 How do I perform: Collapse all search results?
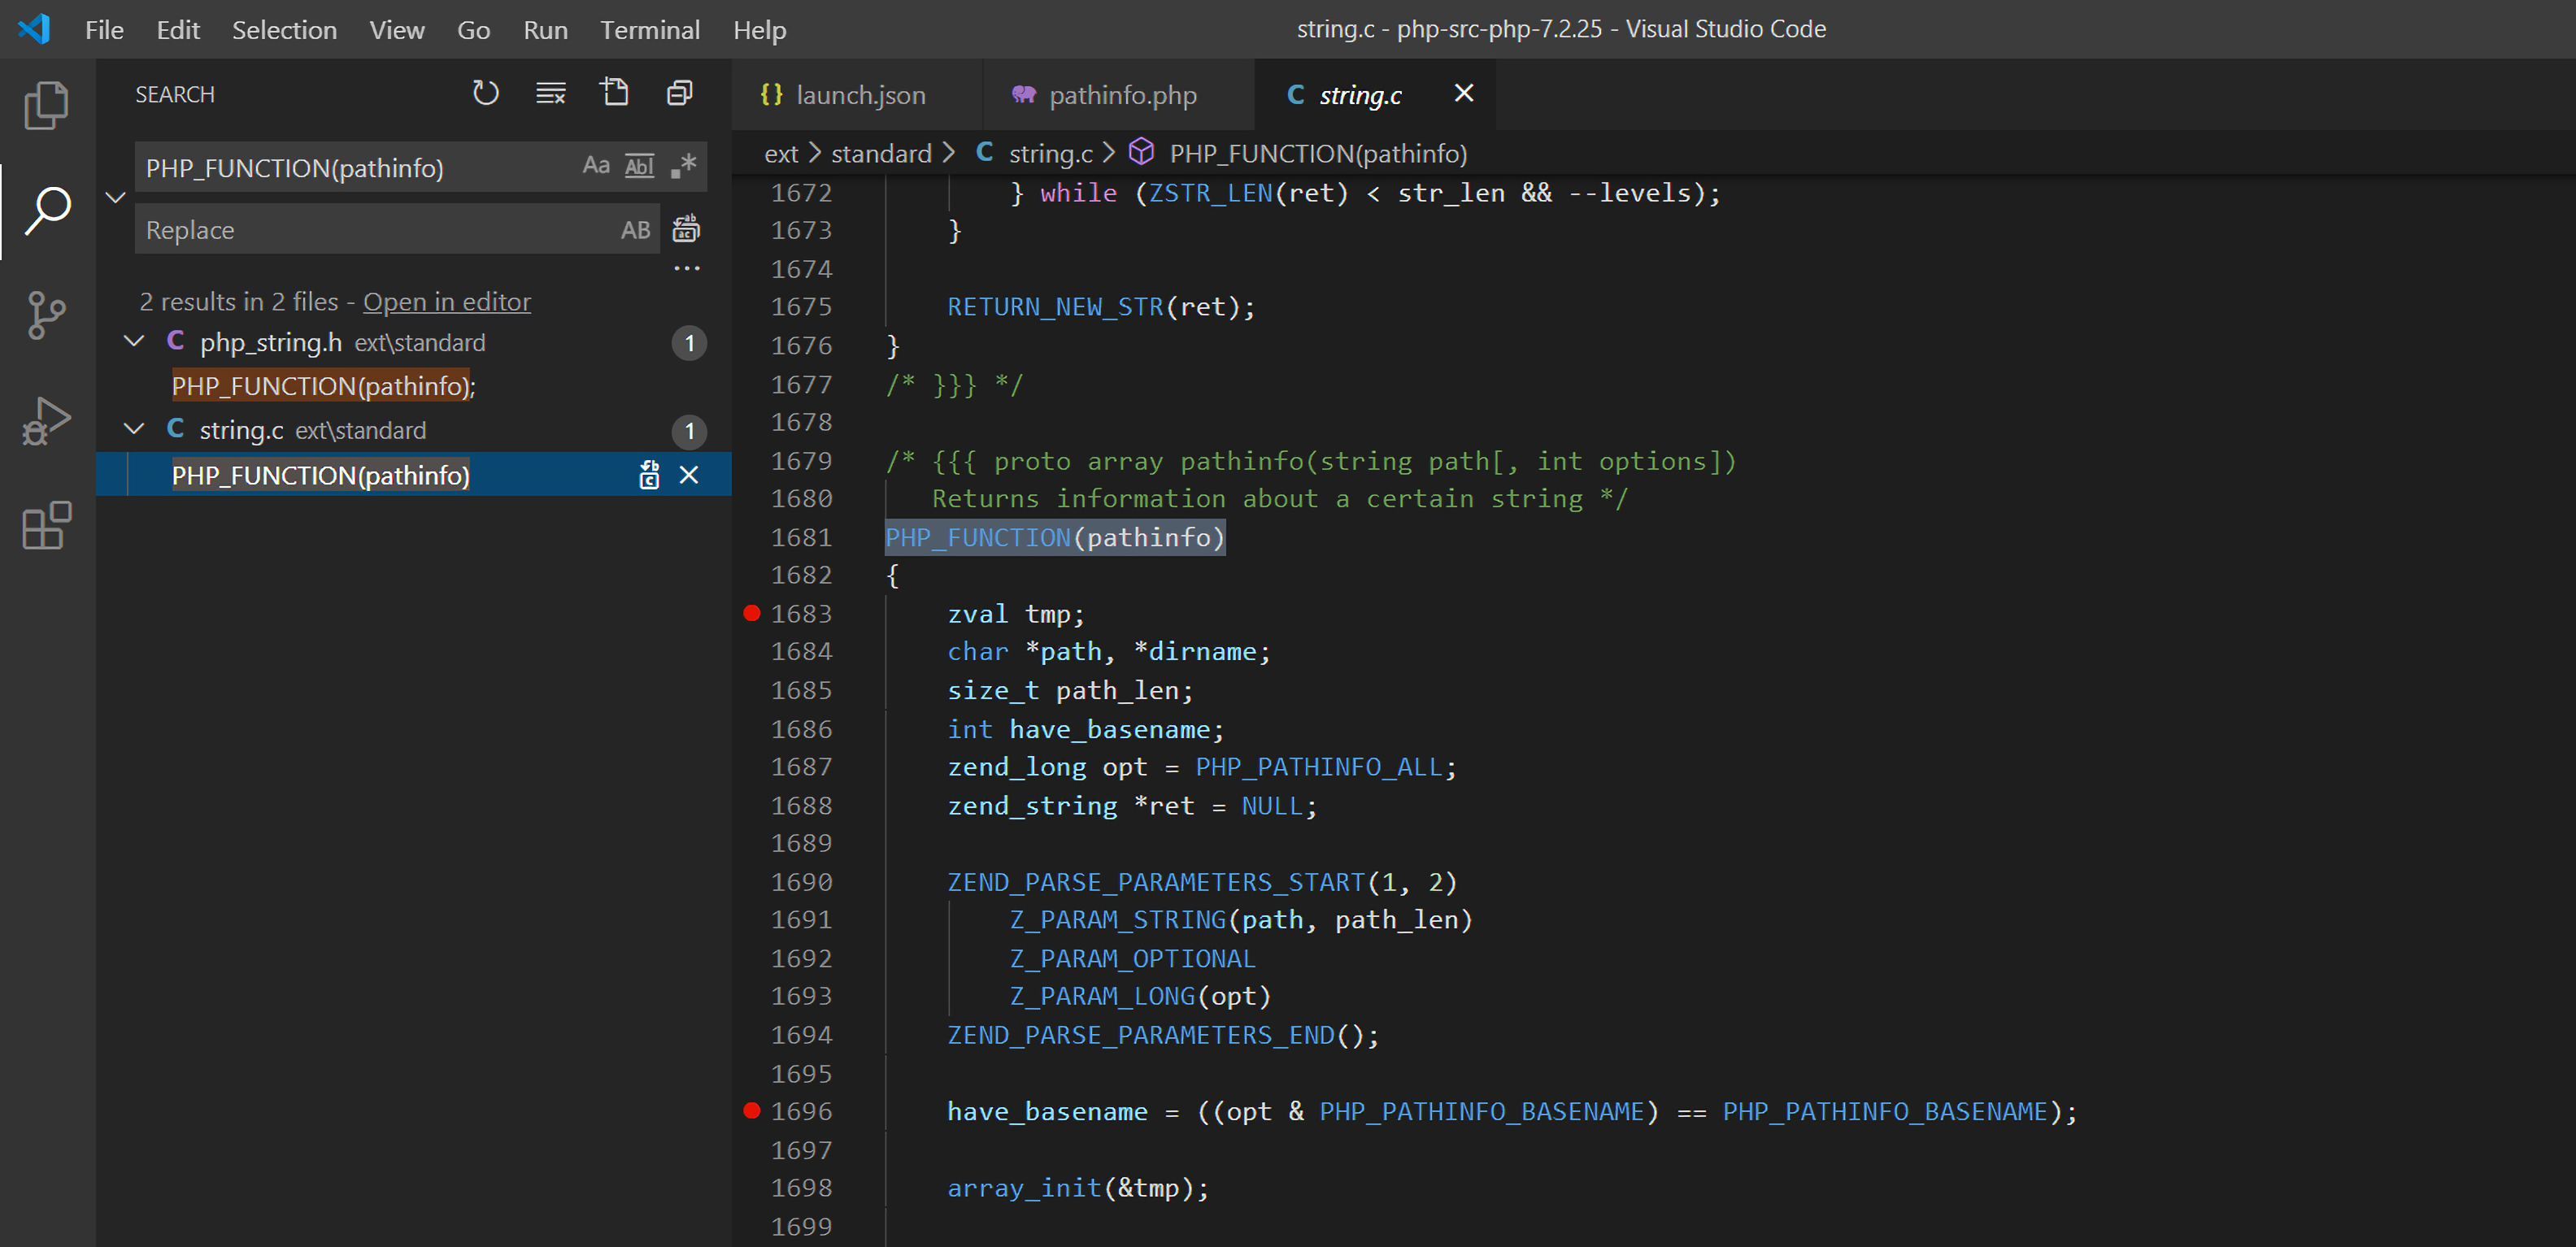pos(679,93)
